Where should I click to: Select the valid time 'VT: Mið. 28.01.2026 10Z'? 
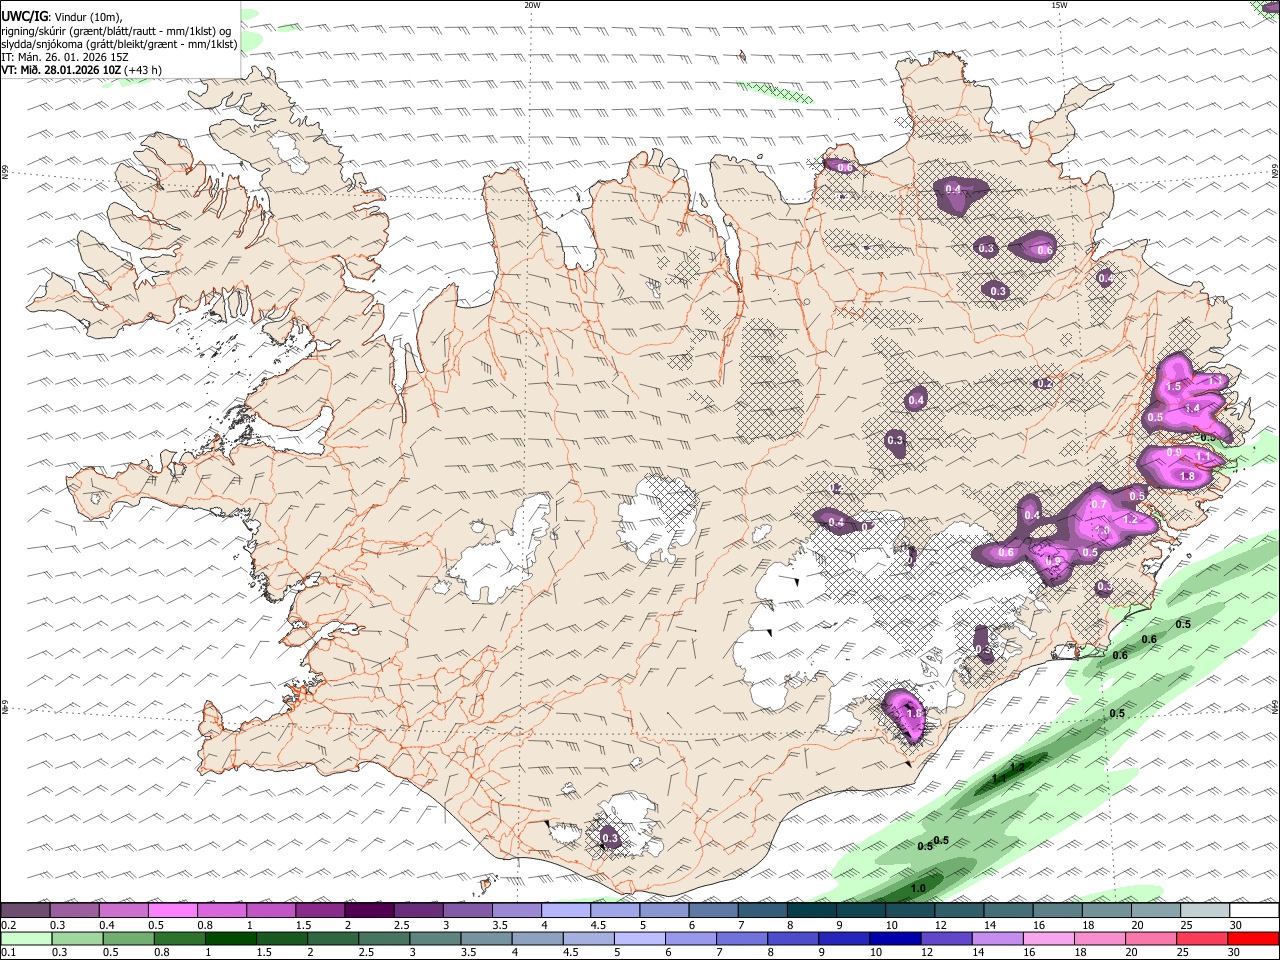(x=61, y=70)
